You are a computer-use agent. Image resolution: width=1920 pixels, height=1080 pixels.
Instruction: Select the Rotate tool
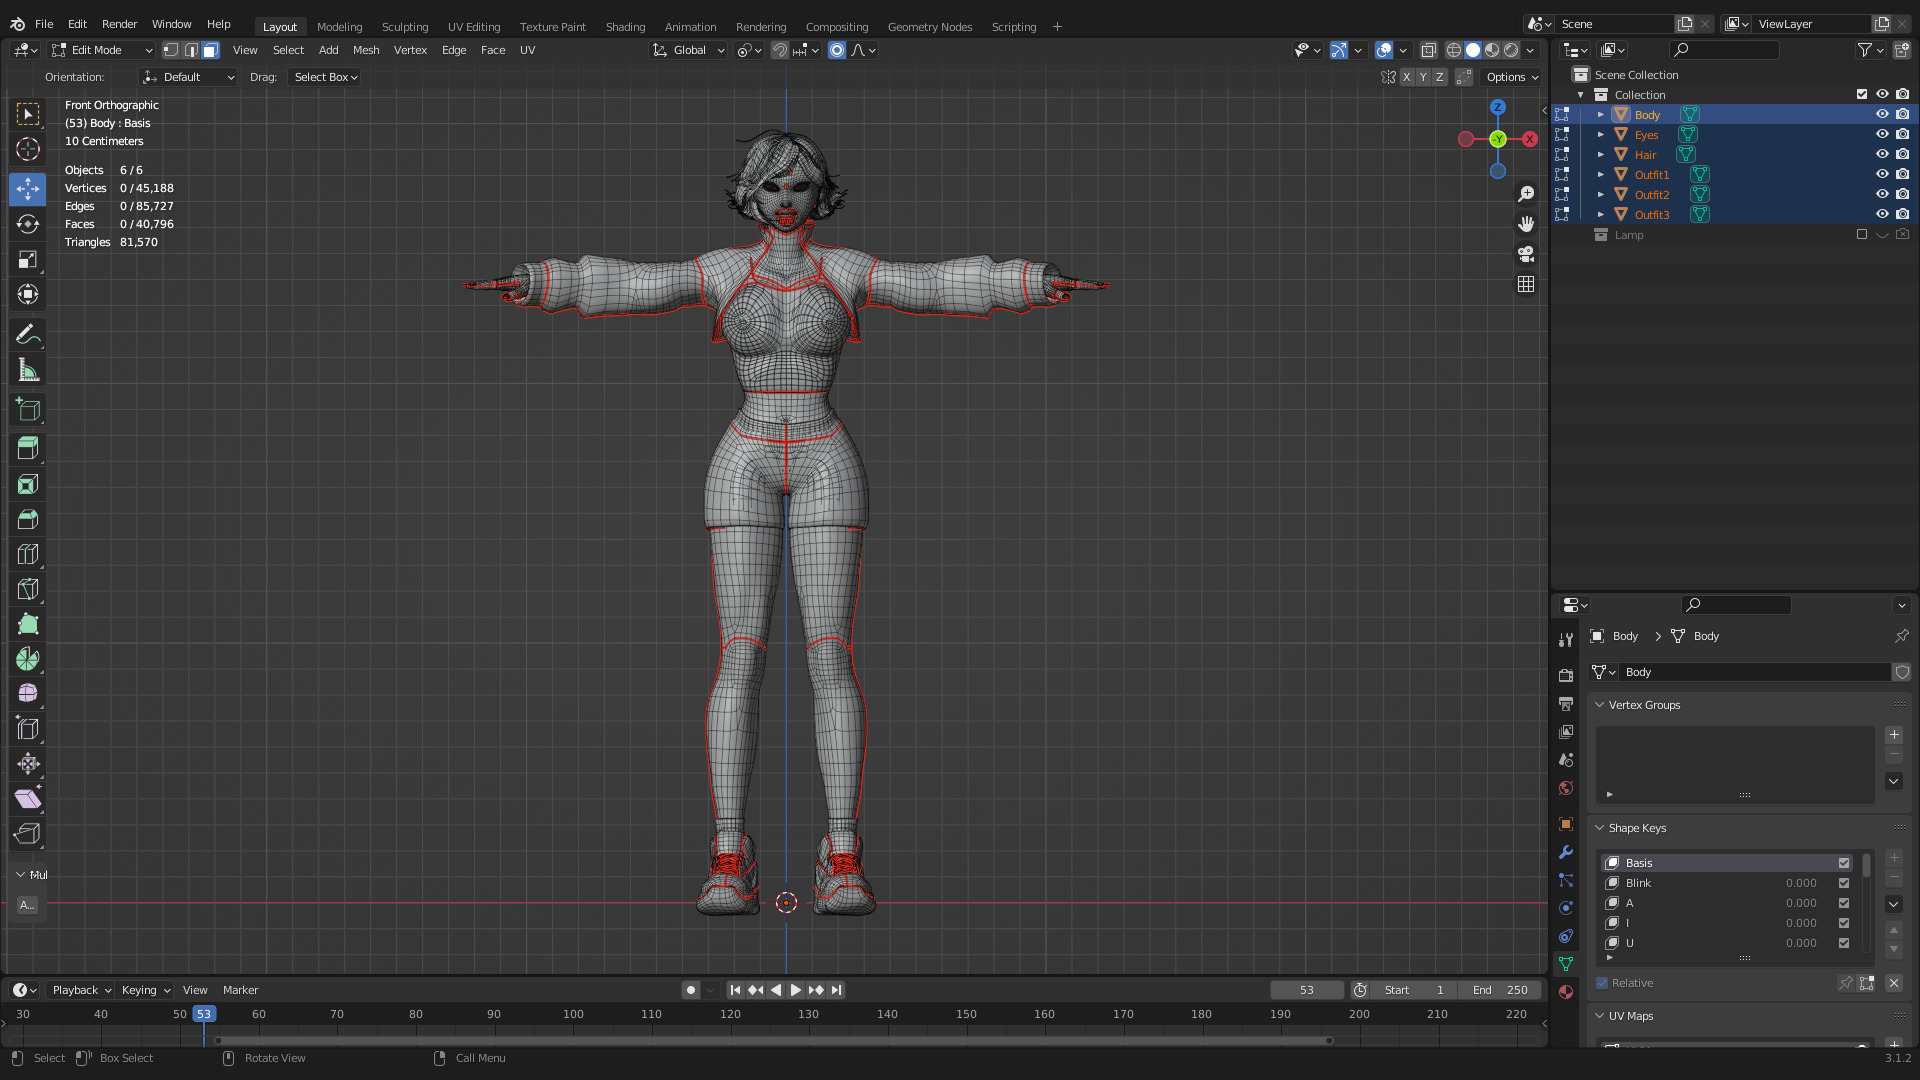pyautogui.click(x=28, y=224)
